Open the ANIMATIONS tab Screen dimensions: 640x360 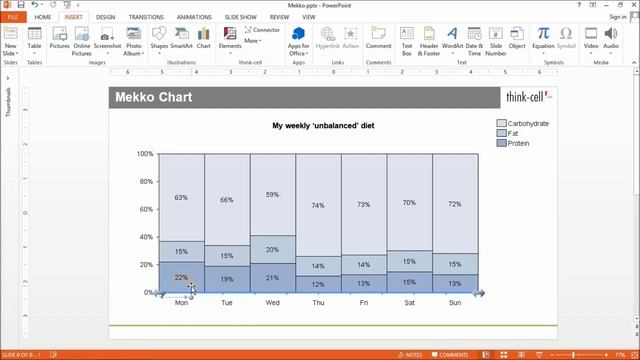pyautogui.click(x=194, y=17)
